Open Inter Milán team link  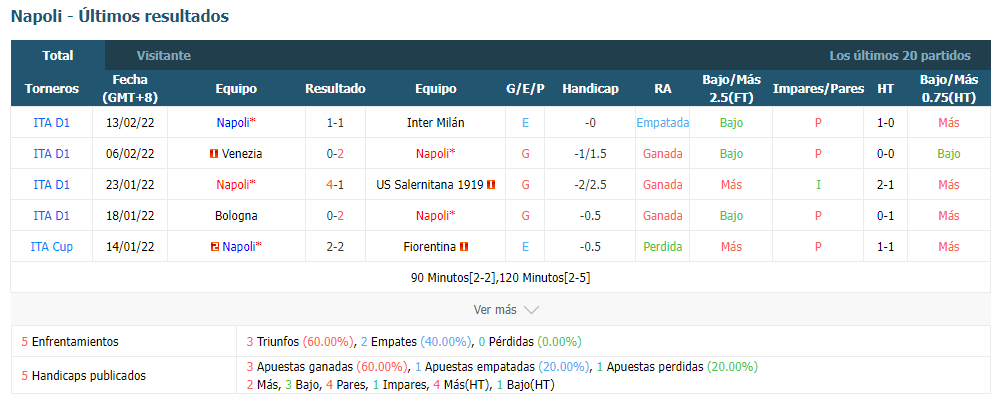[x=436, y=123]
